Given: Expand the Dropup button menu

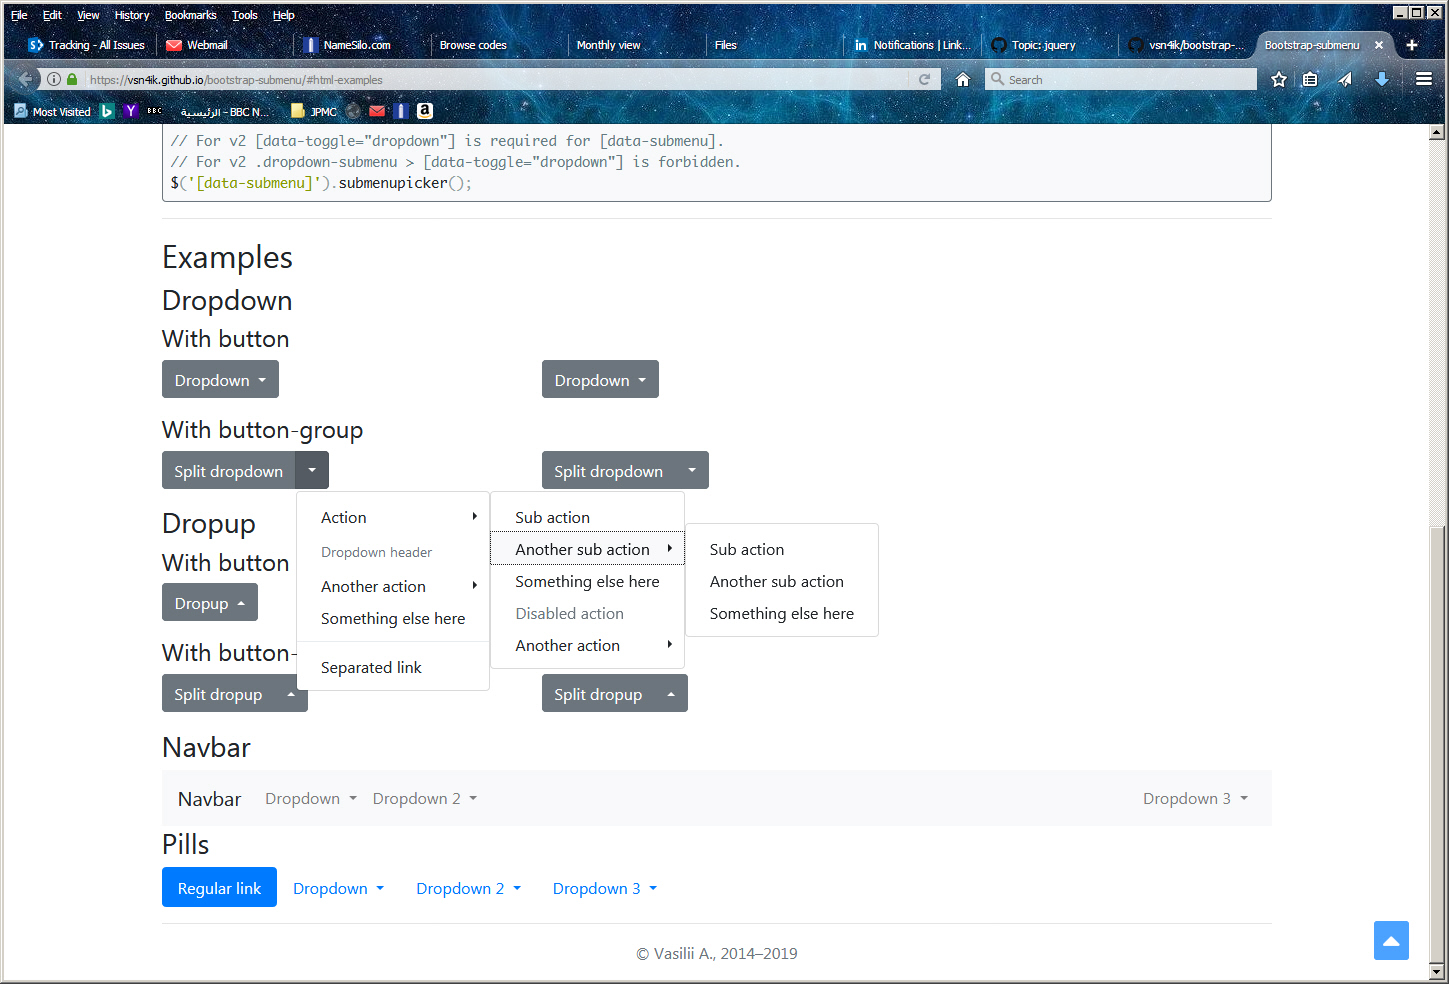Looking at the screenshot, I should (x=210, y=603).
